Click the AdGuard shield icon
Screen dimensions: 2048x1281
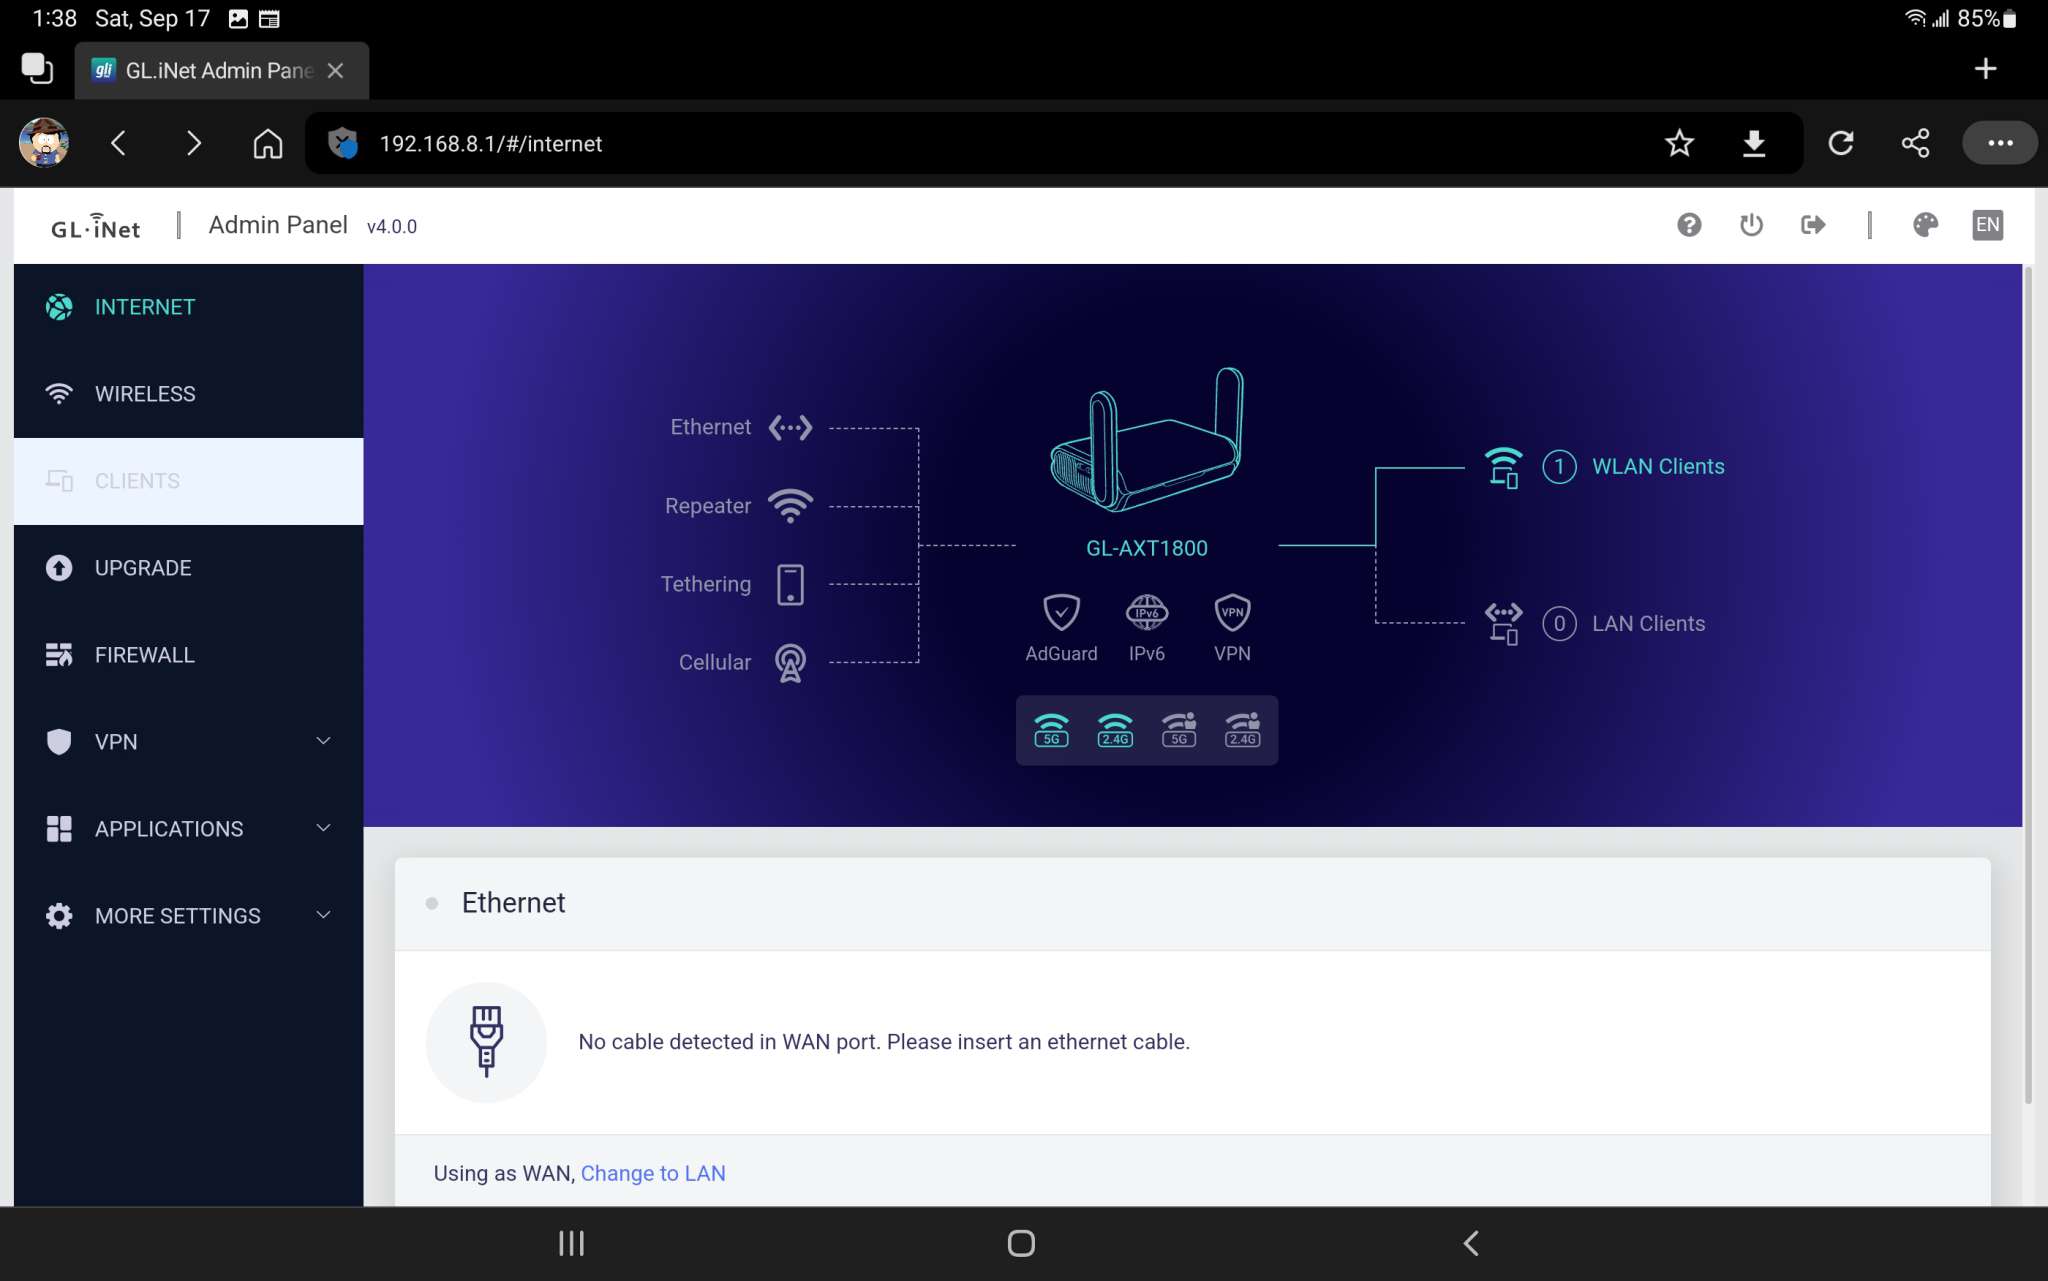(x=1061, y=612)
